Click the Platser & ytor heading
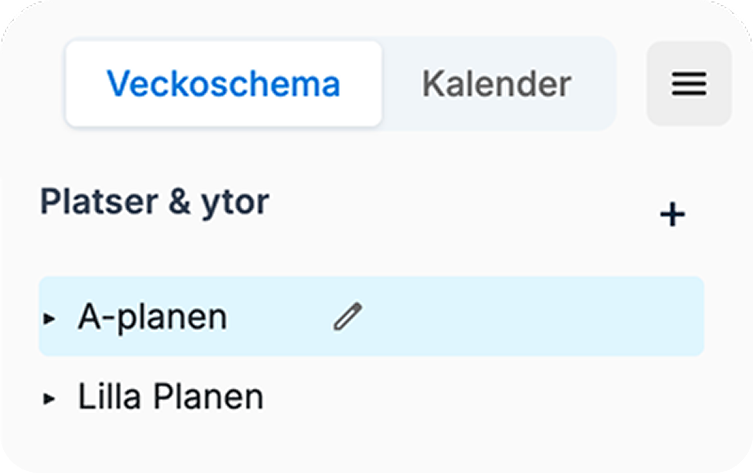The image size is (753, 473). click(155, 202)
